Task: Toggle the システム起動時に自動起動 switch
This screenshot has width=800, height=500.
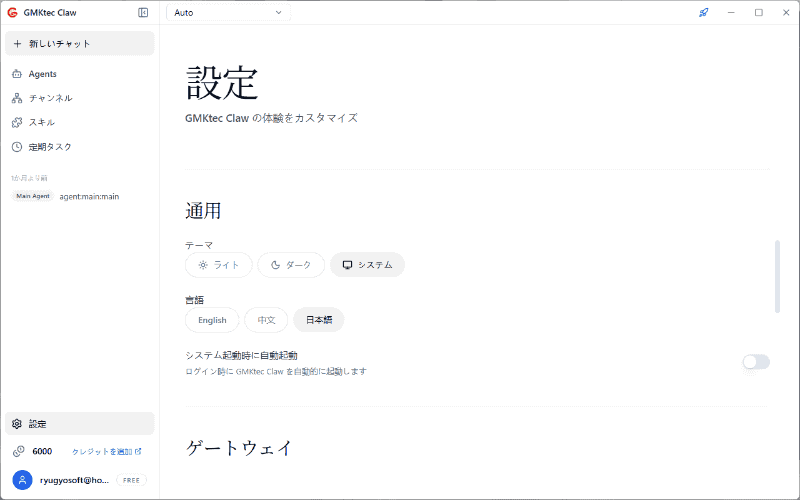Action: 756,362
